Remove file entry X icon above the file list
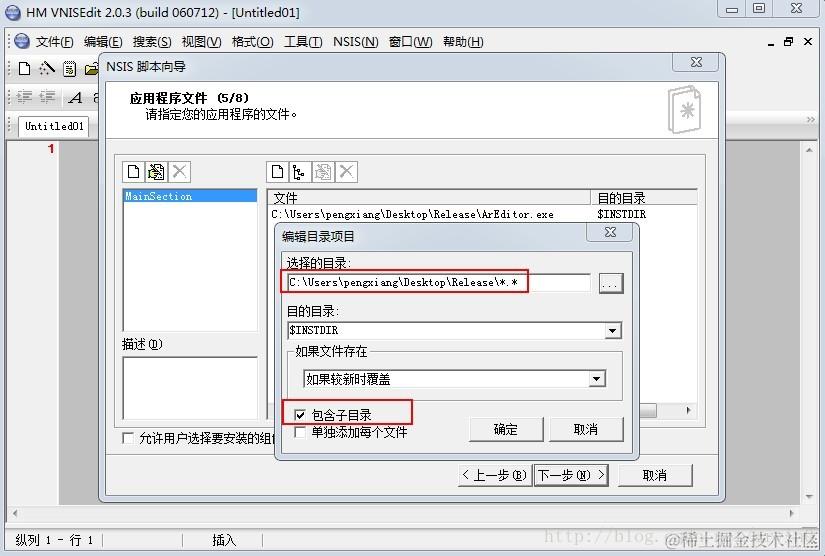The width and height of the screenshot is (825, 556). 346,171
